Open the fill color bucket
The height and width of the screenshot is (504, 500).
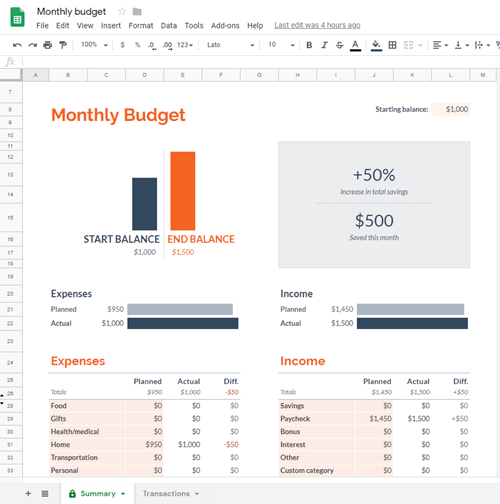pos(376,45)
